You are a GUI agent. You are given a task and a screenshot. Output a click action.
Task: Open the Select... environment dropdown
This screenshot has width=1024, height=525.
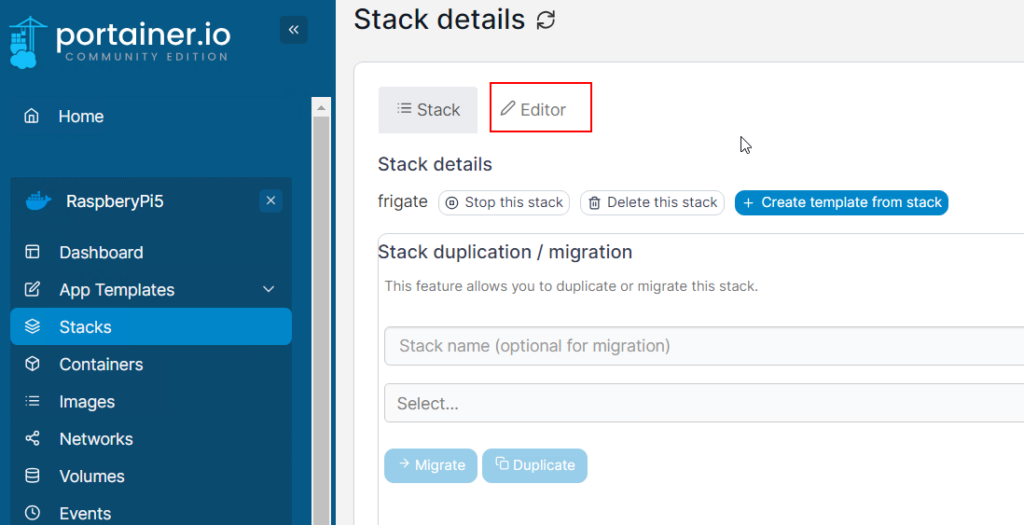click(x=704, y=403)
